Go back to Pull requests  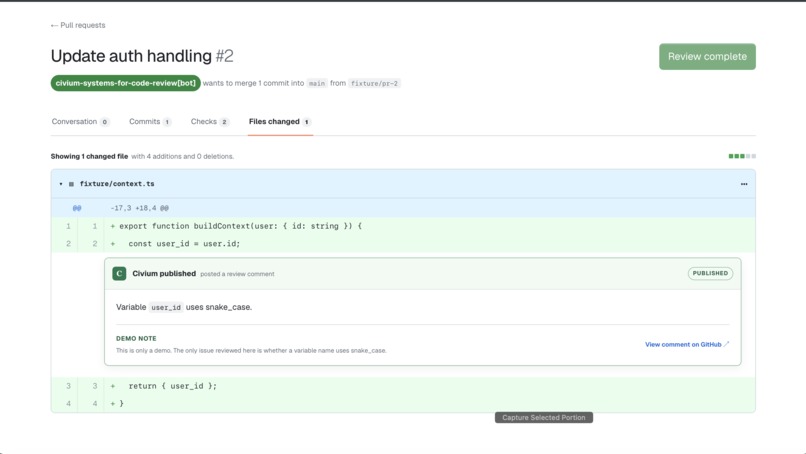(x=78, y=25)
